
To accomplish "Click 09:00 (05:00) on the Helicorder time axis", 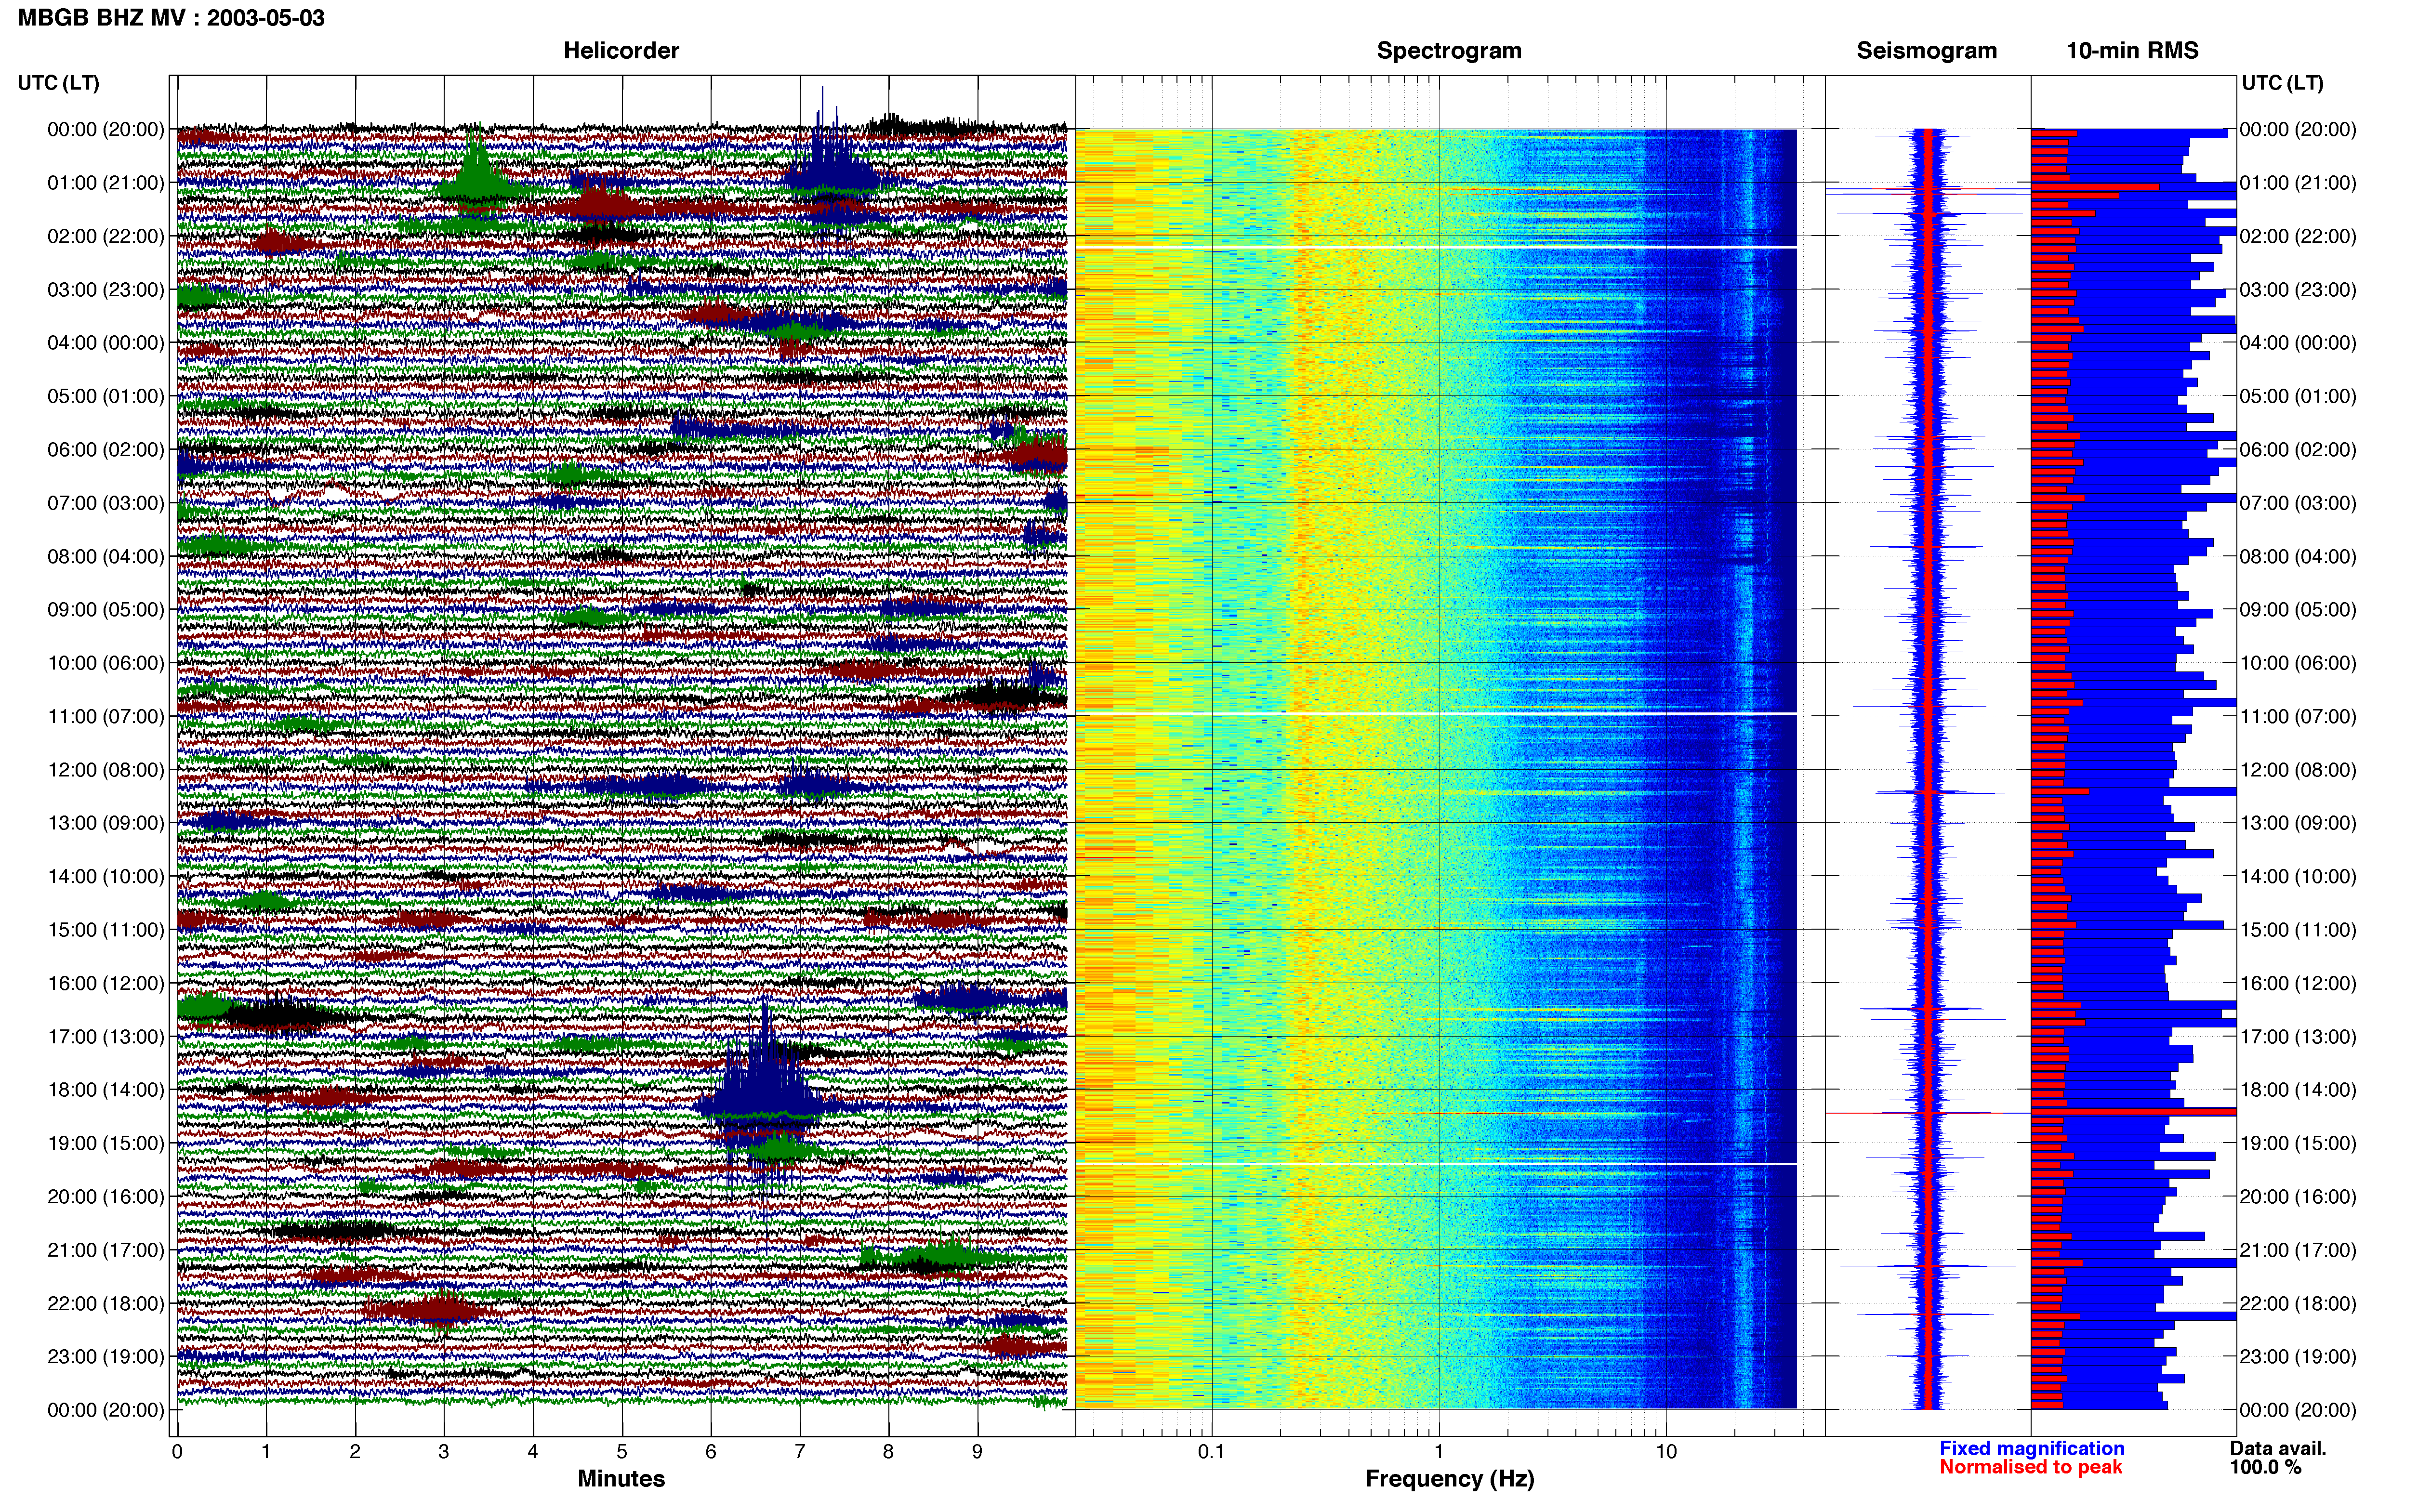I will (x=106, y=610).
